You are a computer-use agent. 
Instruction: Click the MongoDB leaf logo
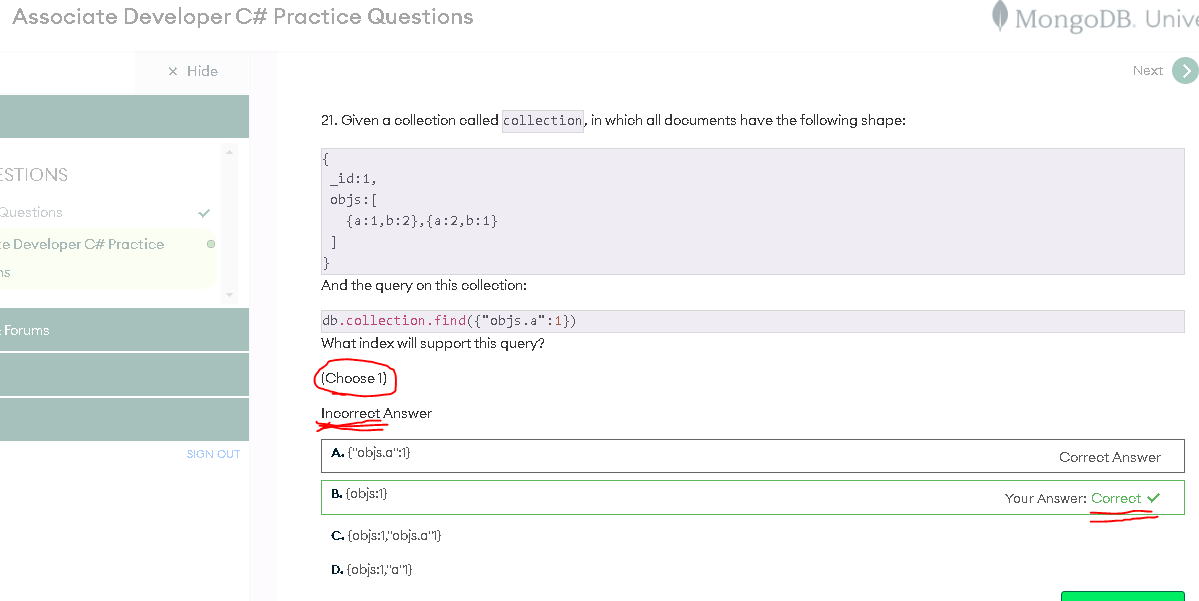click(999, 16)
